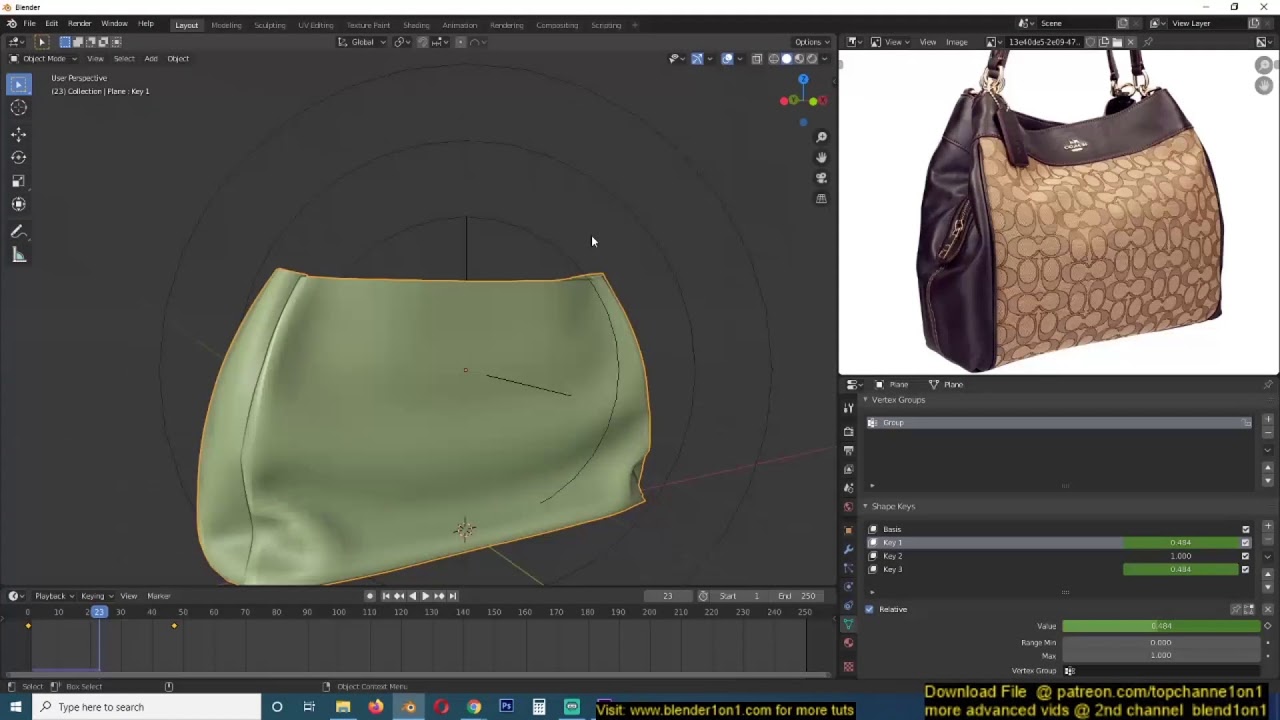Adjust the shape key Value slider

coord(1160,626)
